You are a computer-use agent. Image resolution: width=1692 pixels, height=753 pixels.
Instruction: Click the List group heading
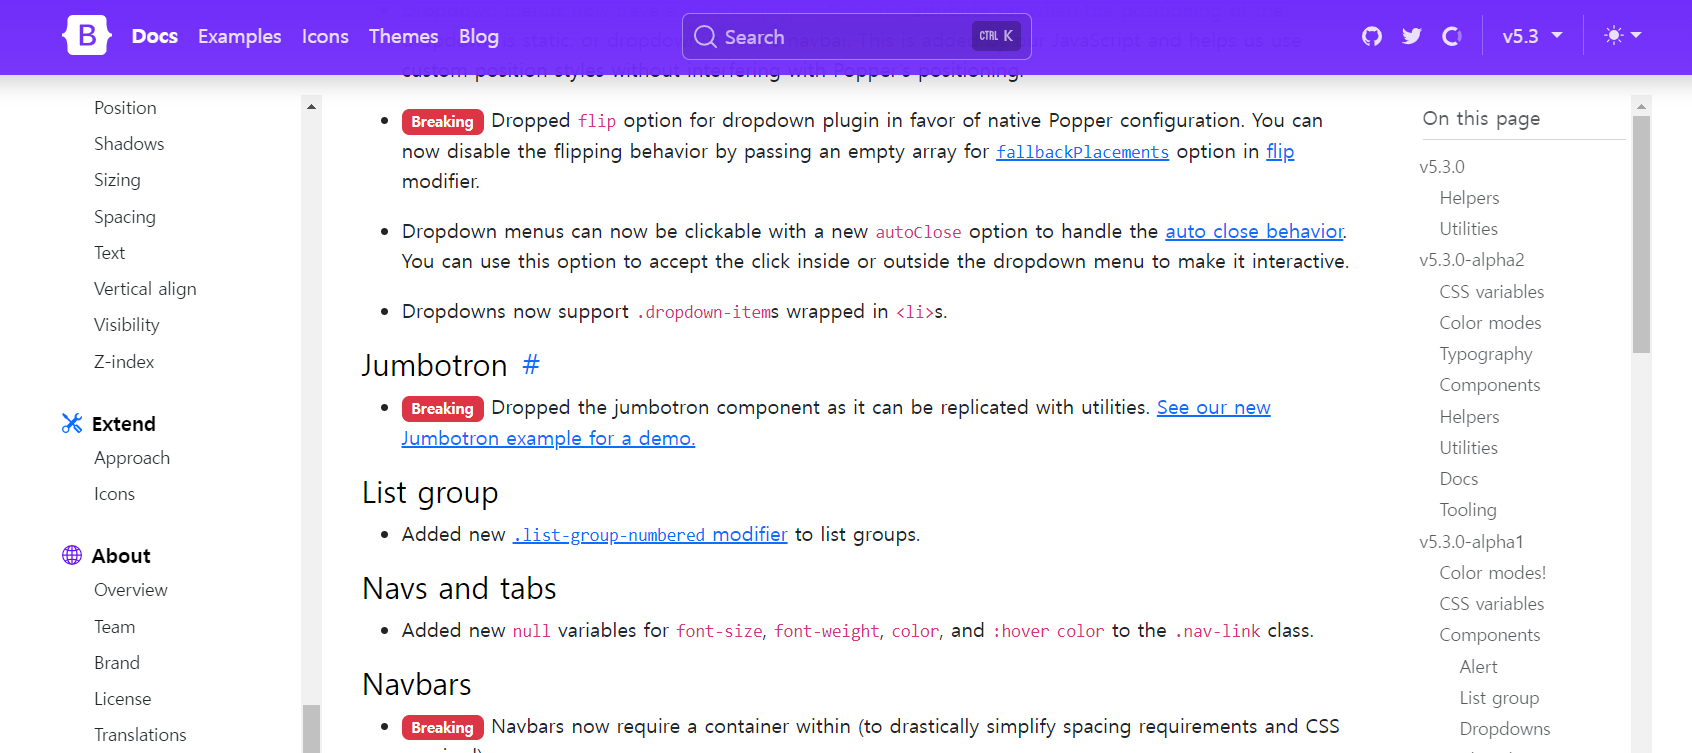tap(430, 493)
